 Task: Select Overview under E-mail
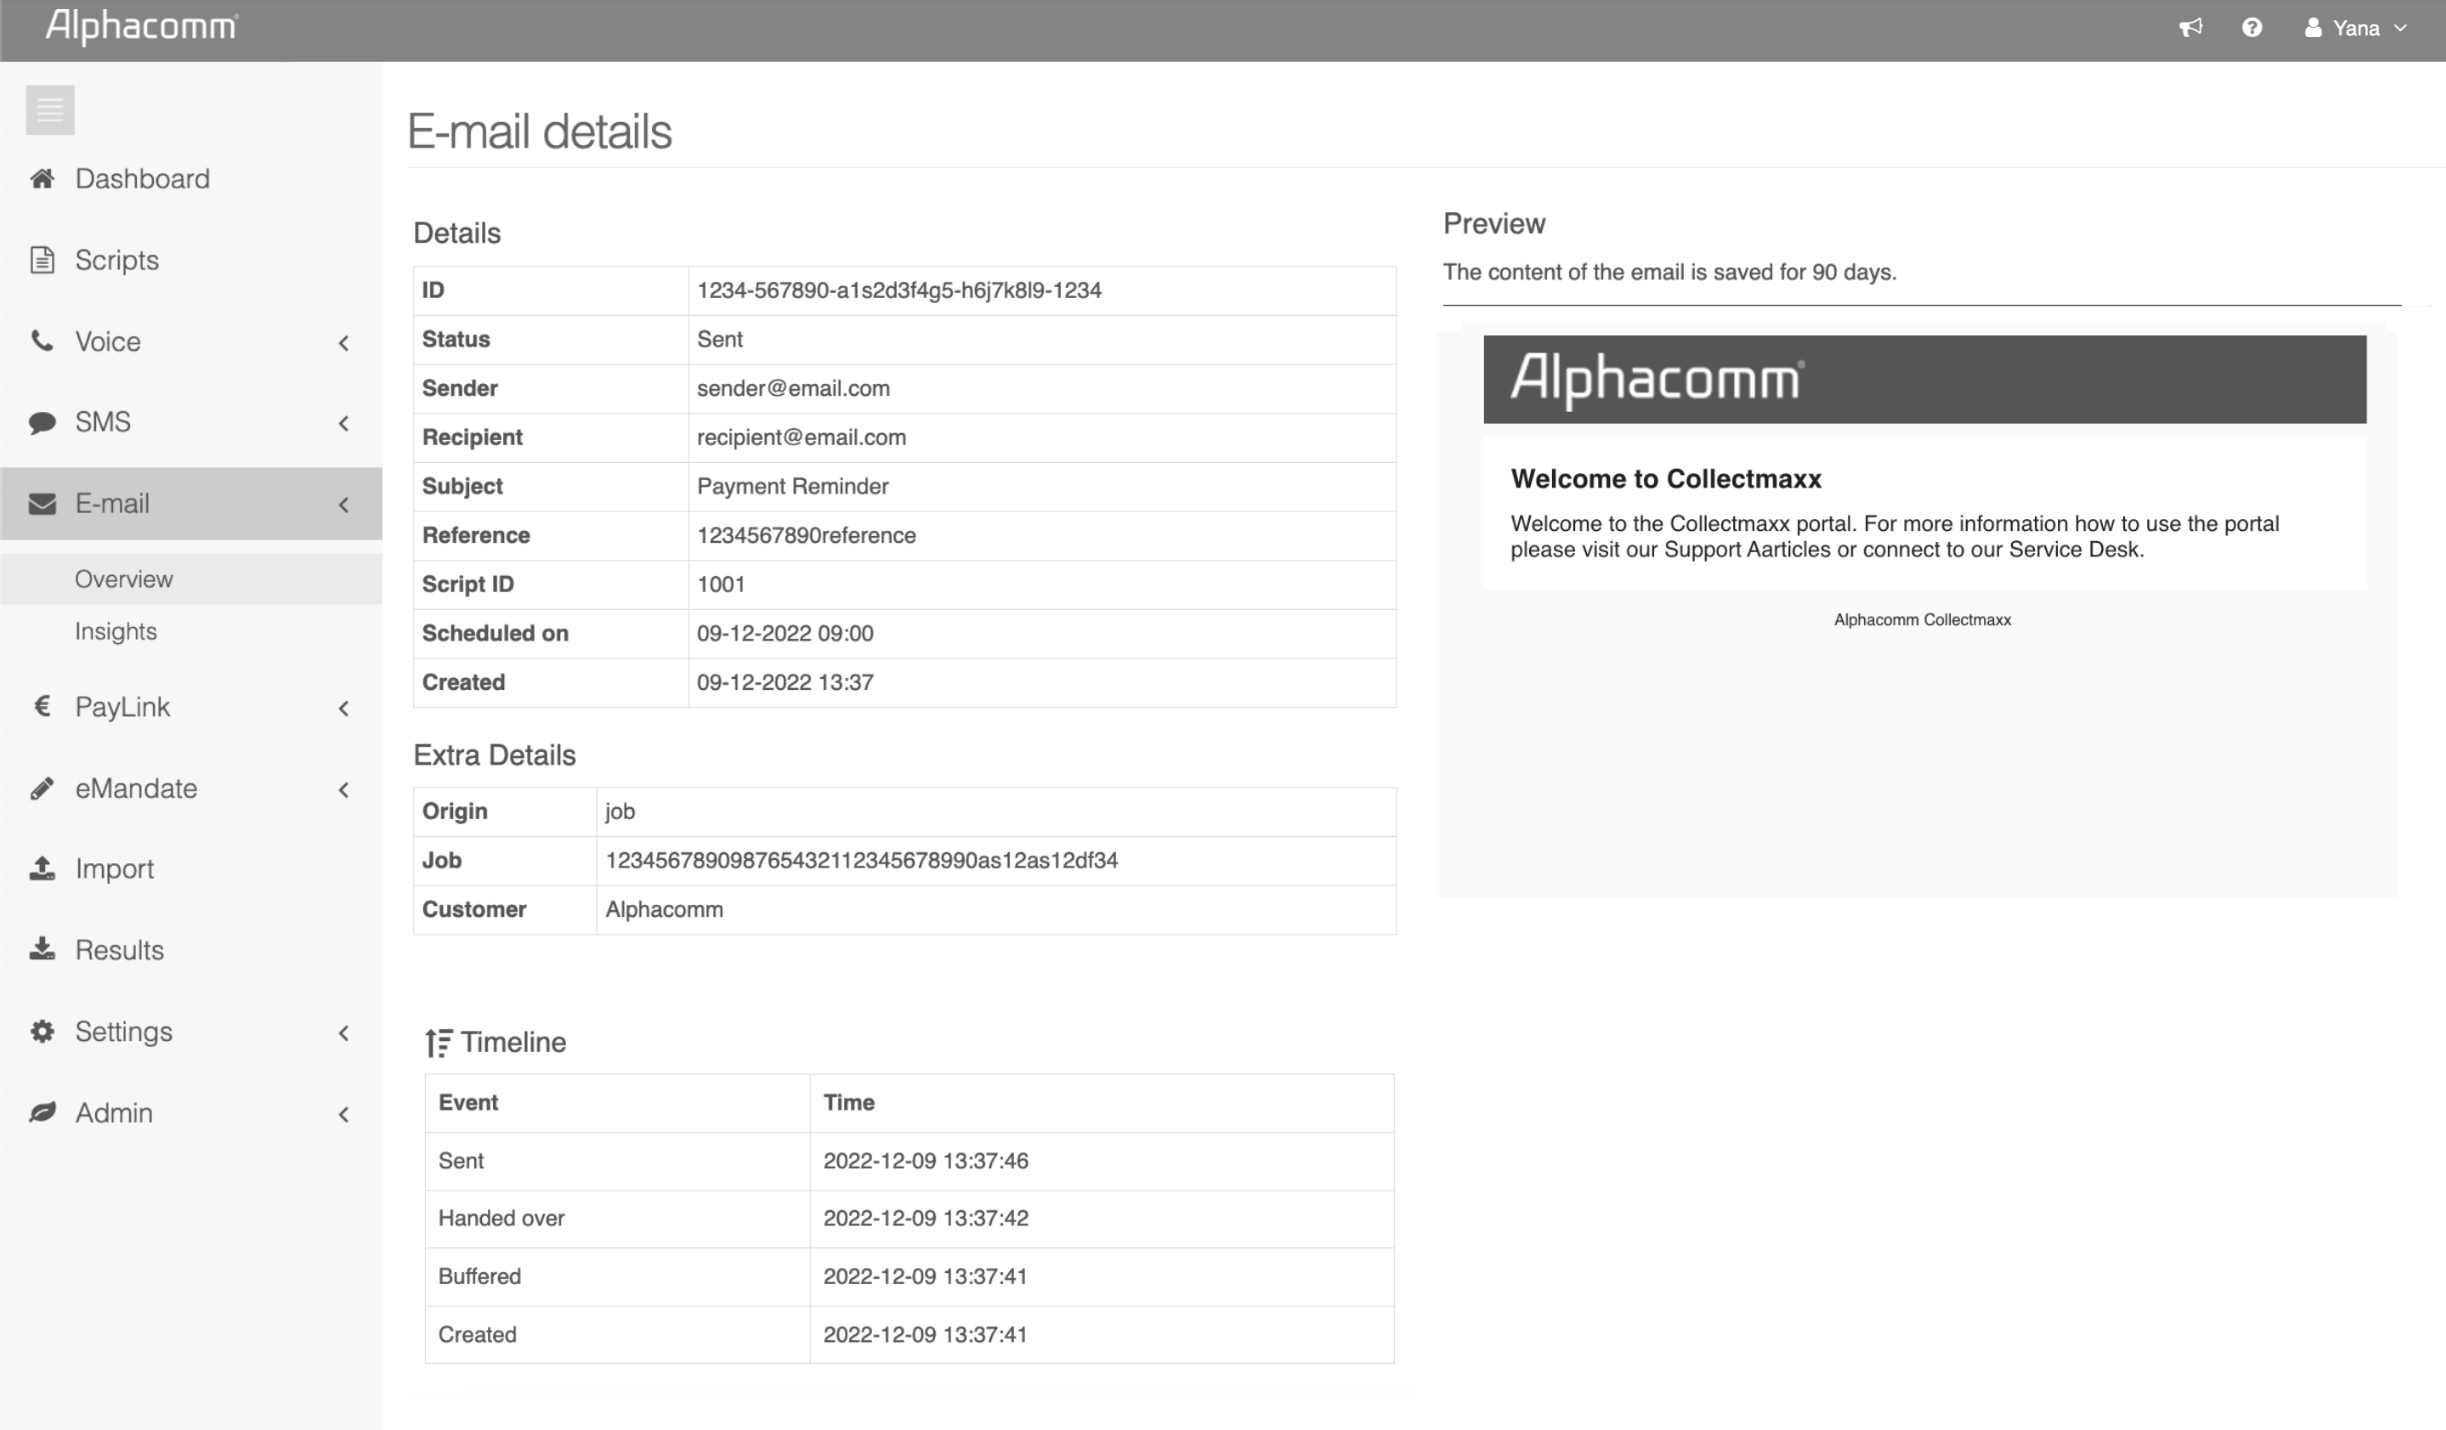tap(124, 578)
